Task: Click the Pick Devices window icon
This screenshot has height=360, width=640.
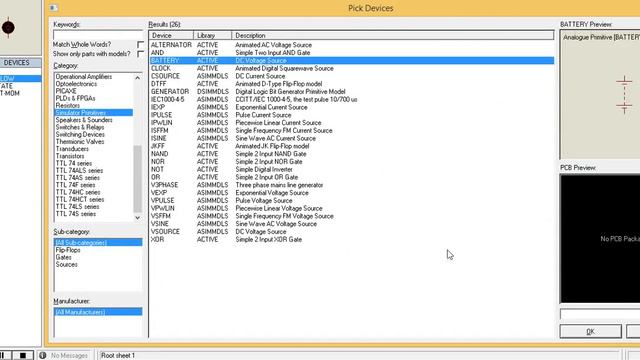Action: 53,8
